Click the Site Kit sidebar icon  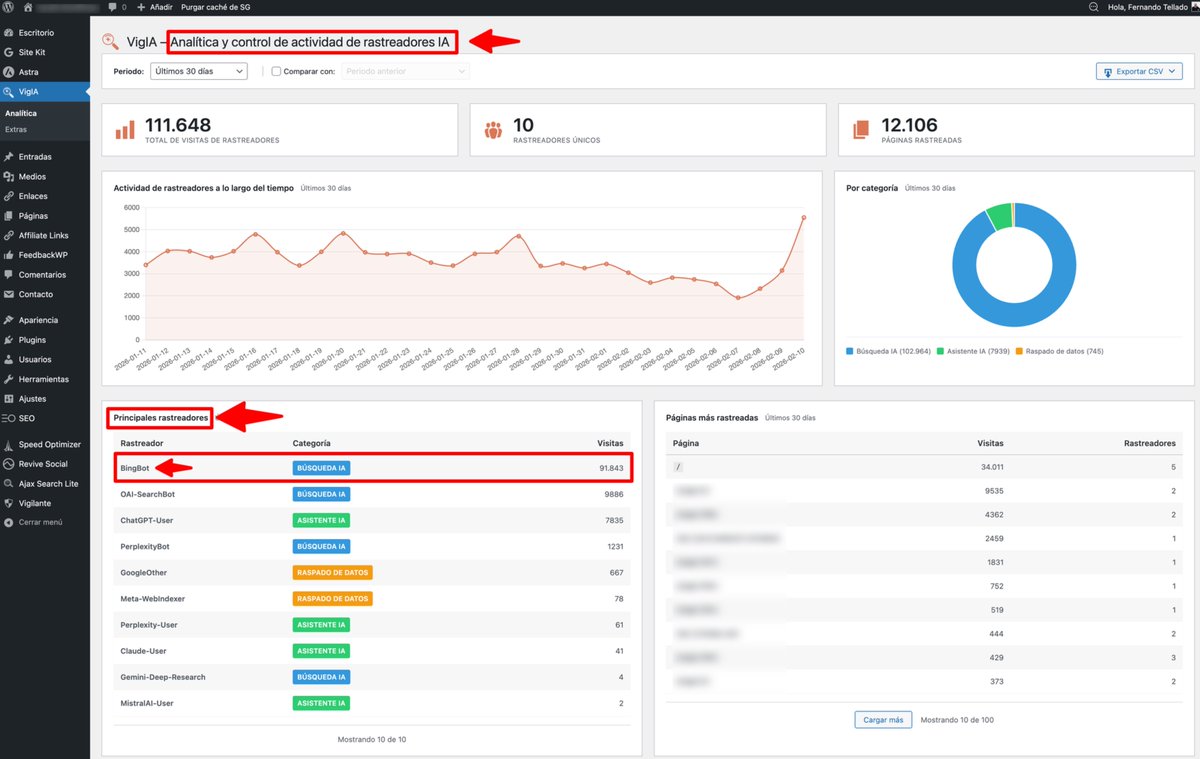9,52
